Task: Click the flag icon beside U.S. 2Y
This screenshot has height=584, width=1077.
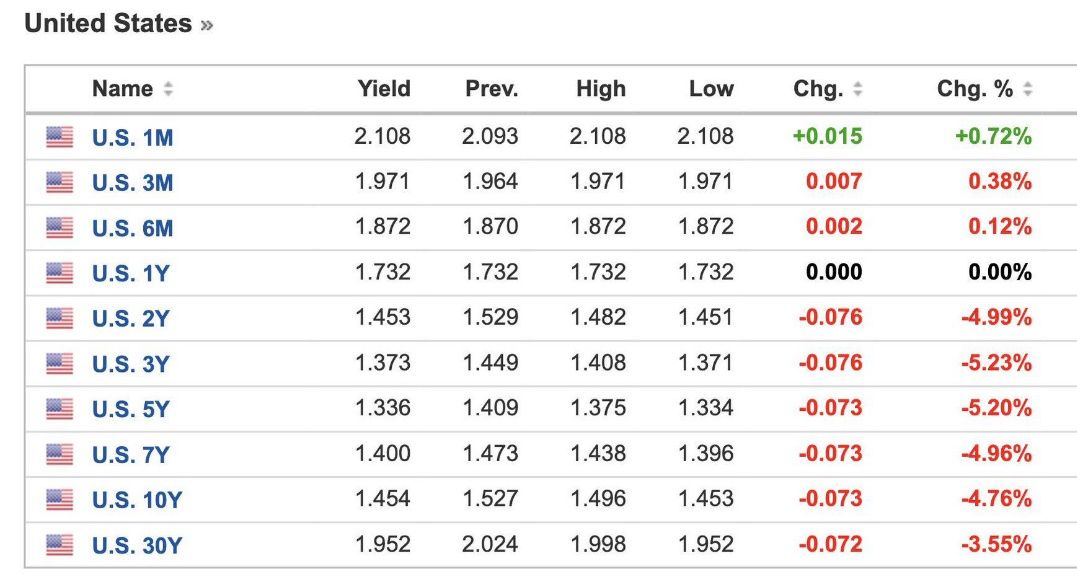Action: pyautogui.click(x=60, y=318)
